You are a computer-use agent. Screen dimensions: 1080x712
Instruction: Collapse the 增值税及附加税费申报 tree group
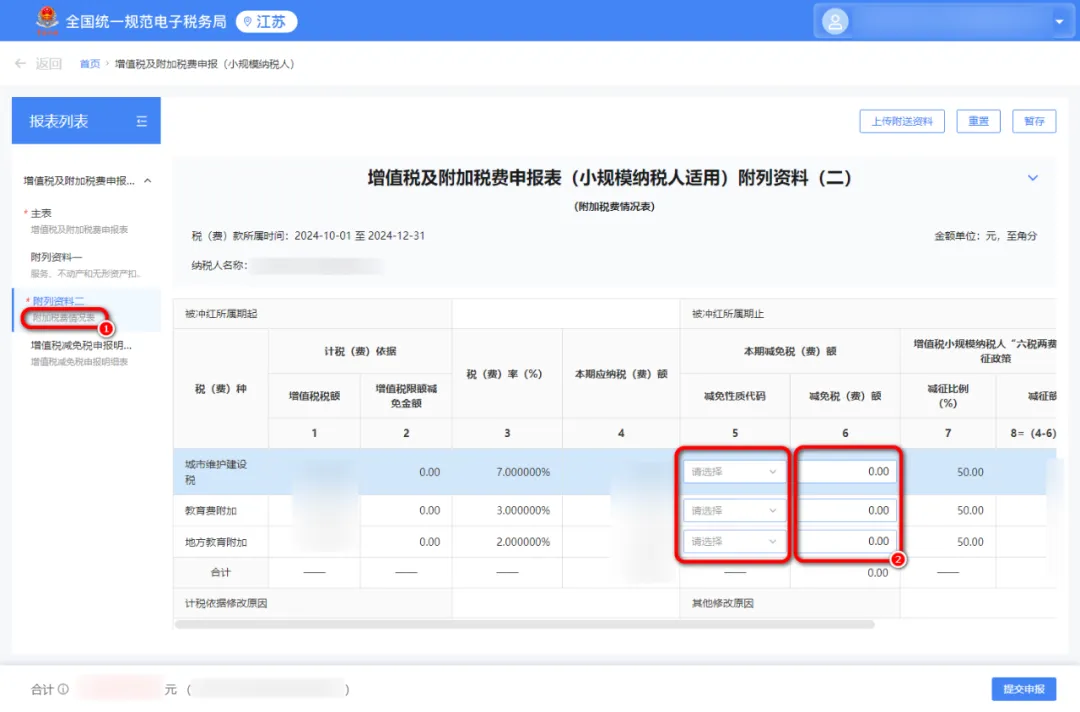(148, 181)
